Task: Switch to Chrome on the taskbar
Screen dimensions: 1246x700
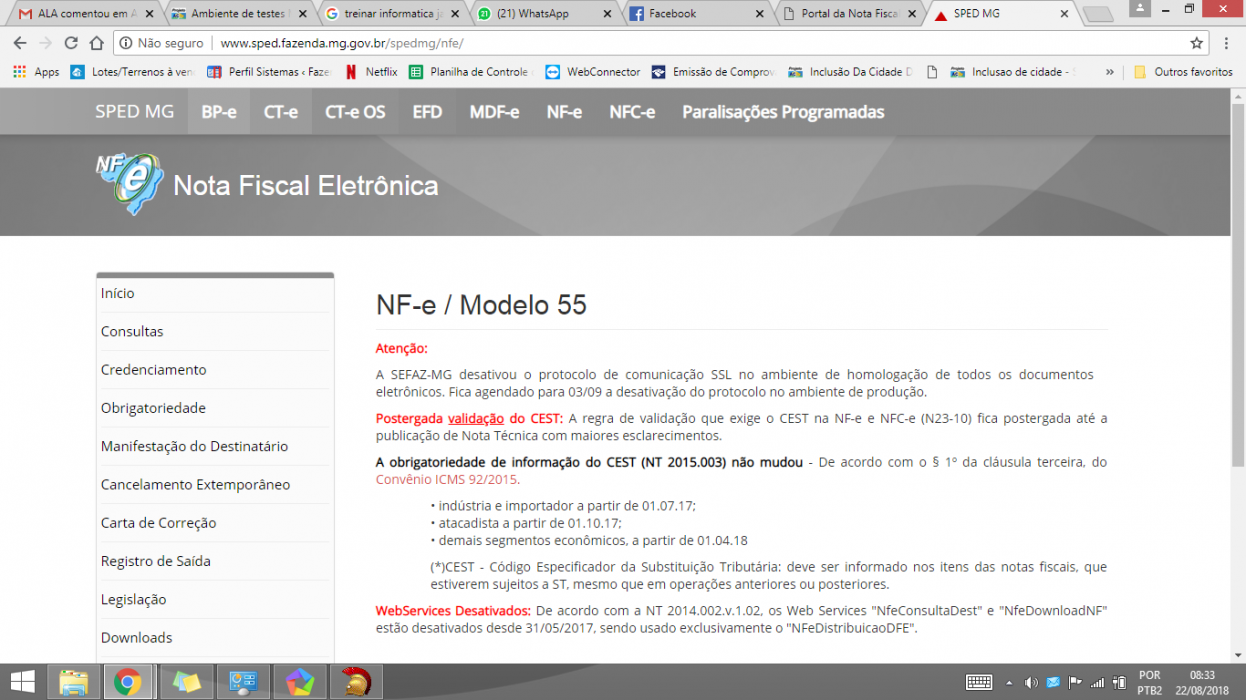Action: (x=127, y=682)
